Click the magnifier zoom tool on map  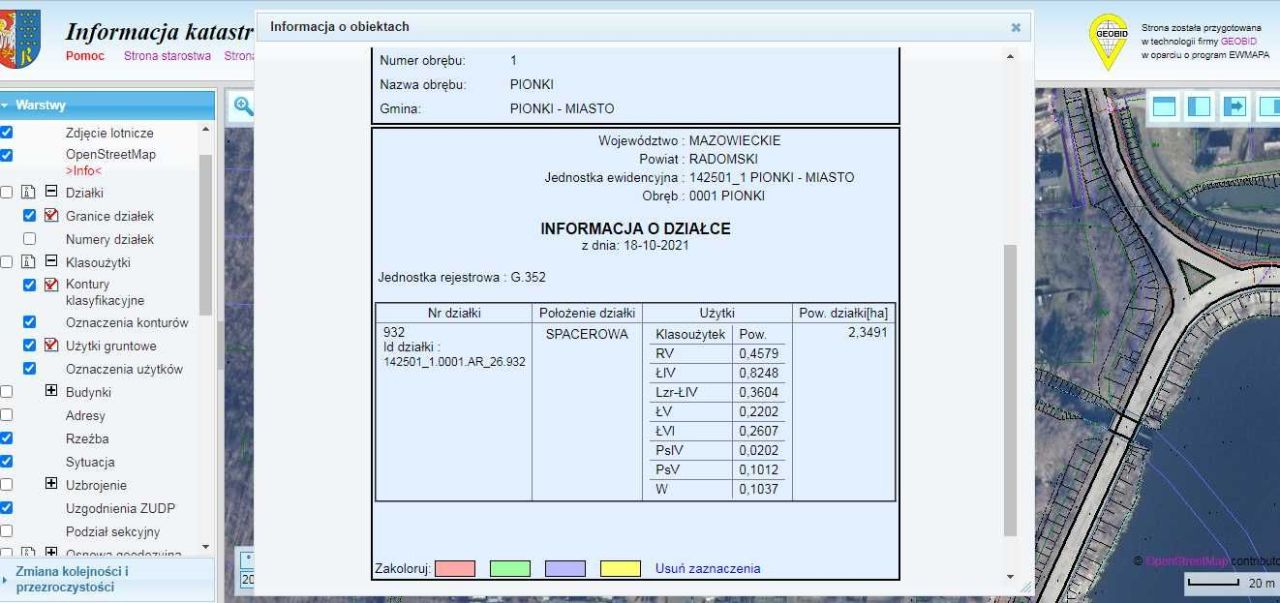(242, 106)
